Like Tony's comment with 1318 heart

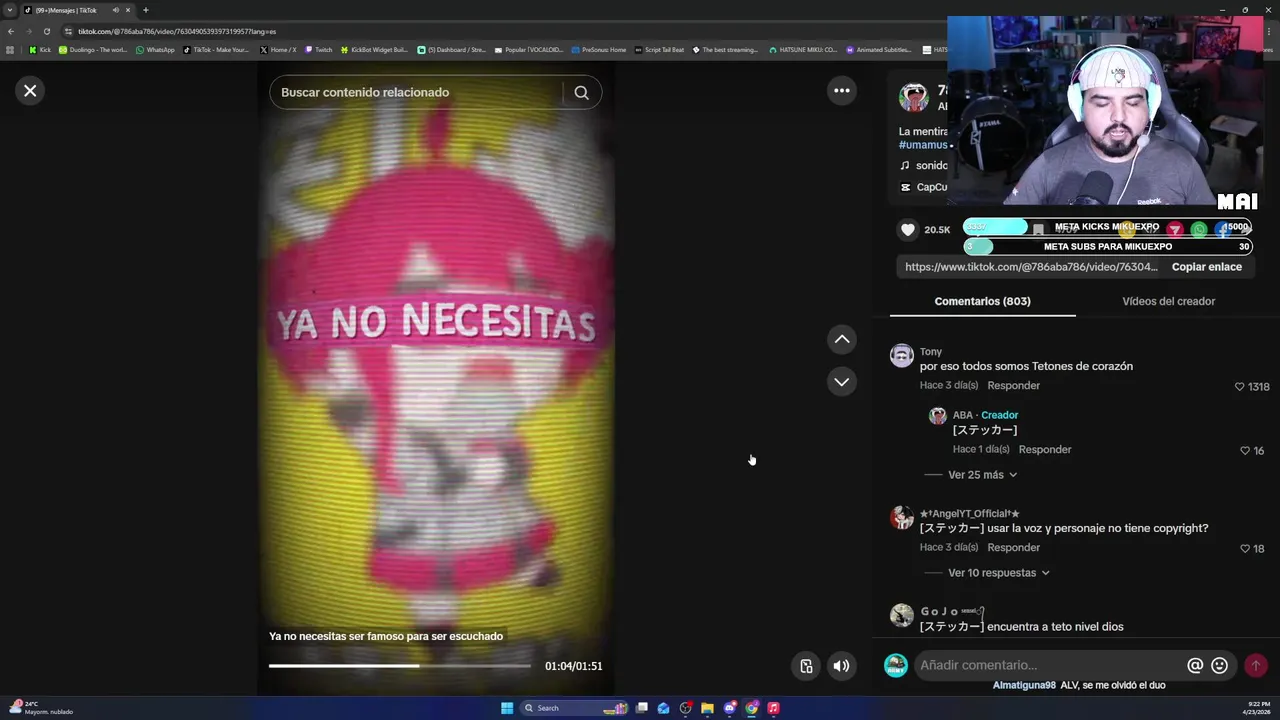point(1240,387)
